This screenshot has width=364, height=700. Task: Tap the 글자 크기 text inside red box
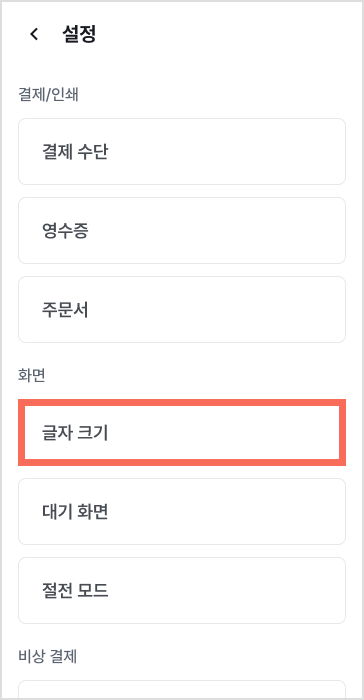coord(75,433)
